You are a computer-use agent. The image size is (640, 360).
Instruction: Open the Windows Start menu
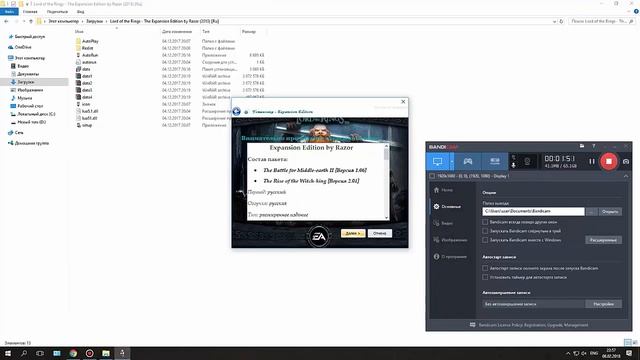coord(7,353)
